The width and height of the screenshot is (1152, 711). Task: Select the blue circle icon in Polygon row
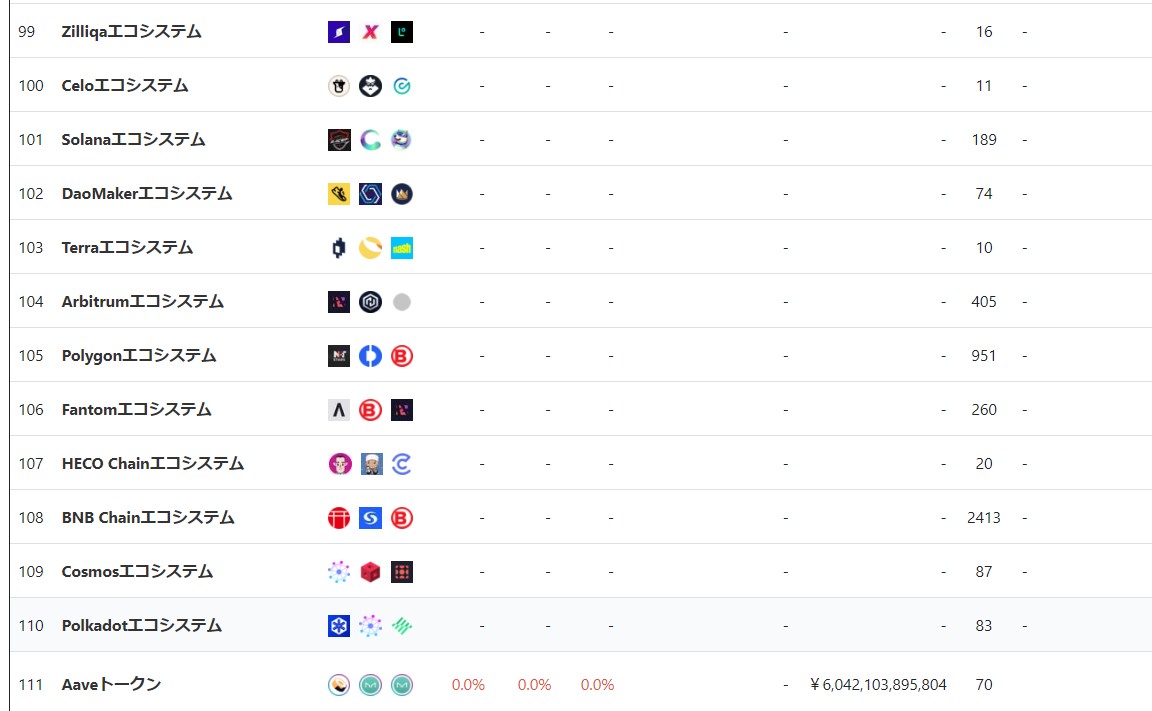pos(370,356)
